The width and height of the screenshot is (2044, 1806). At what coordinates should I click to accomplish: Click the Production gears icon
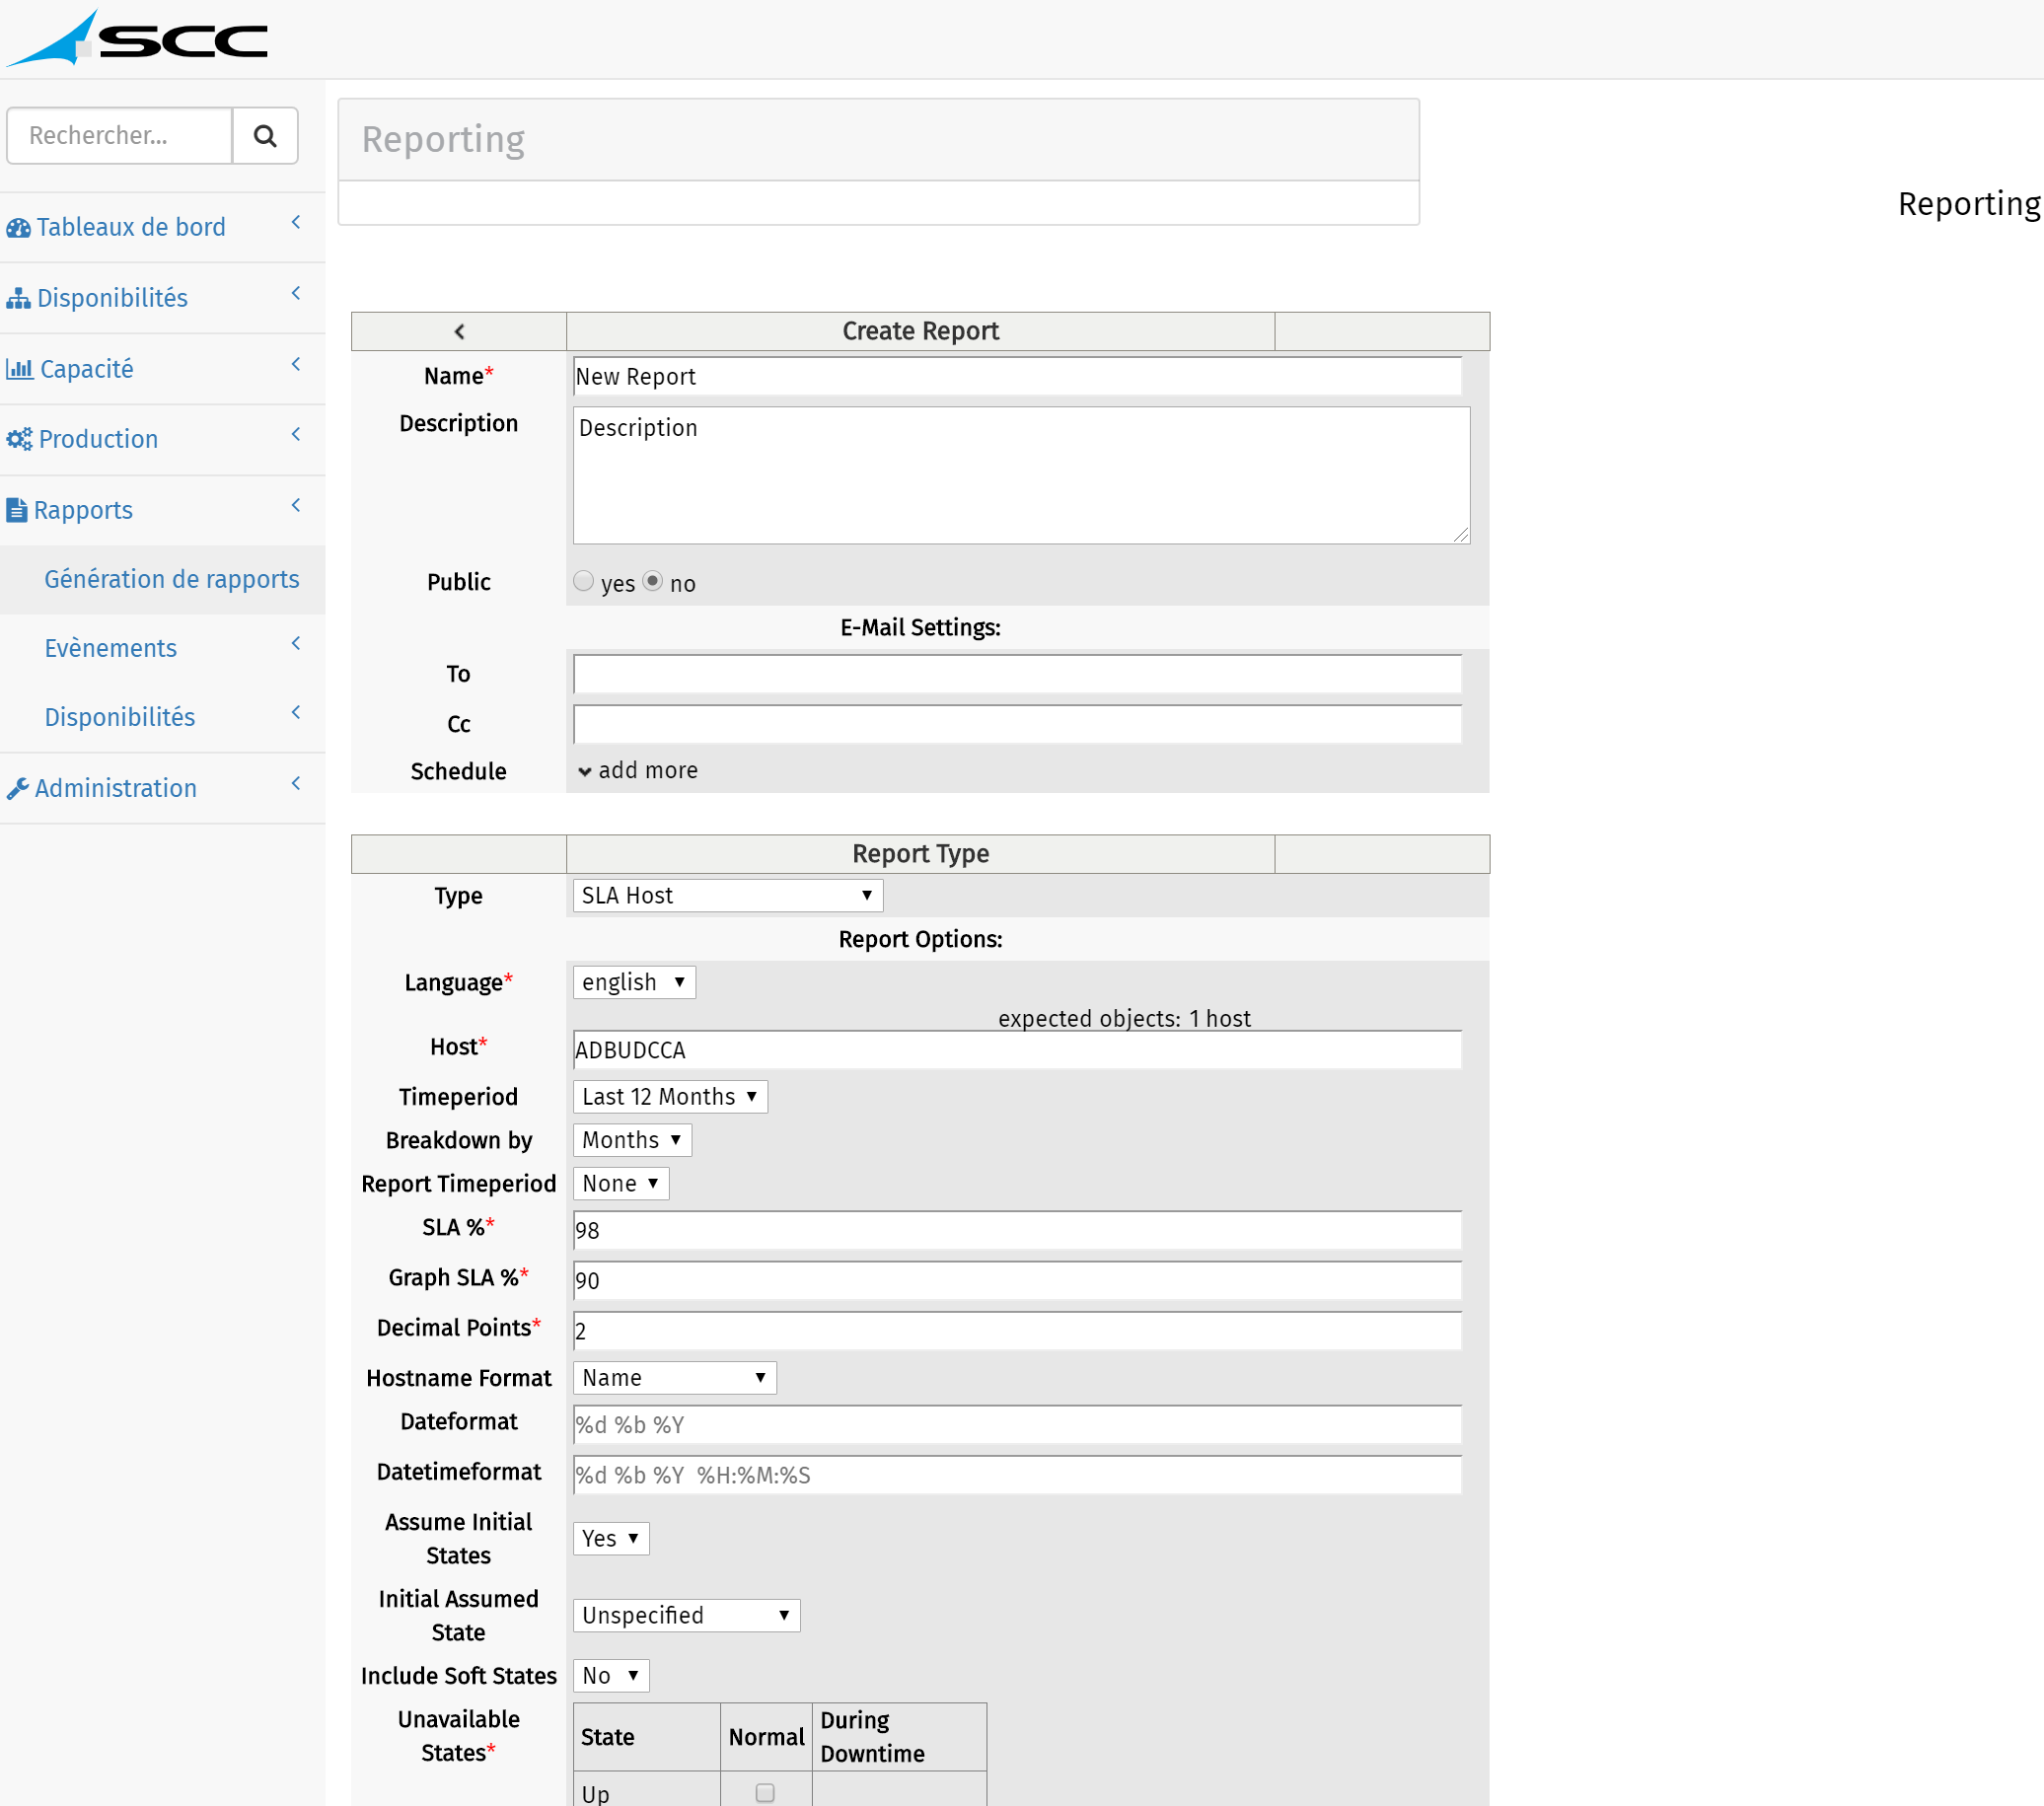(x=19, y=439)
